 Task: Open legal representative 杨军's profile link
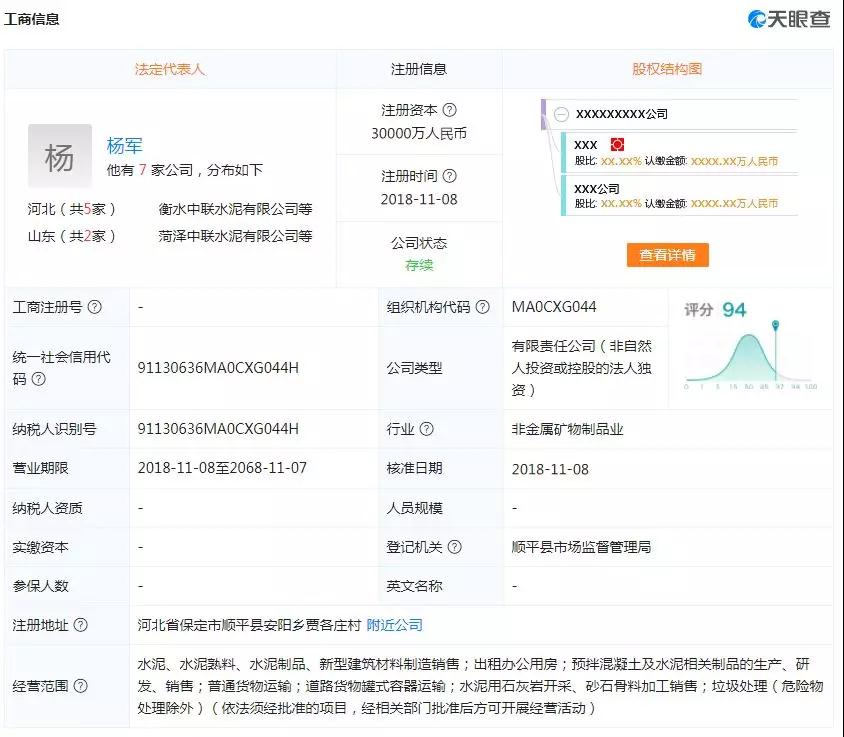(x=125, y=146)
